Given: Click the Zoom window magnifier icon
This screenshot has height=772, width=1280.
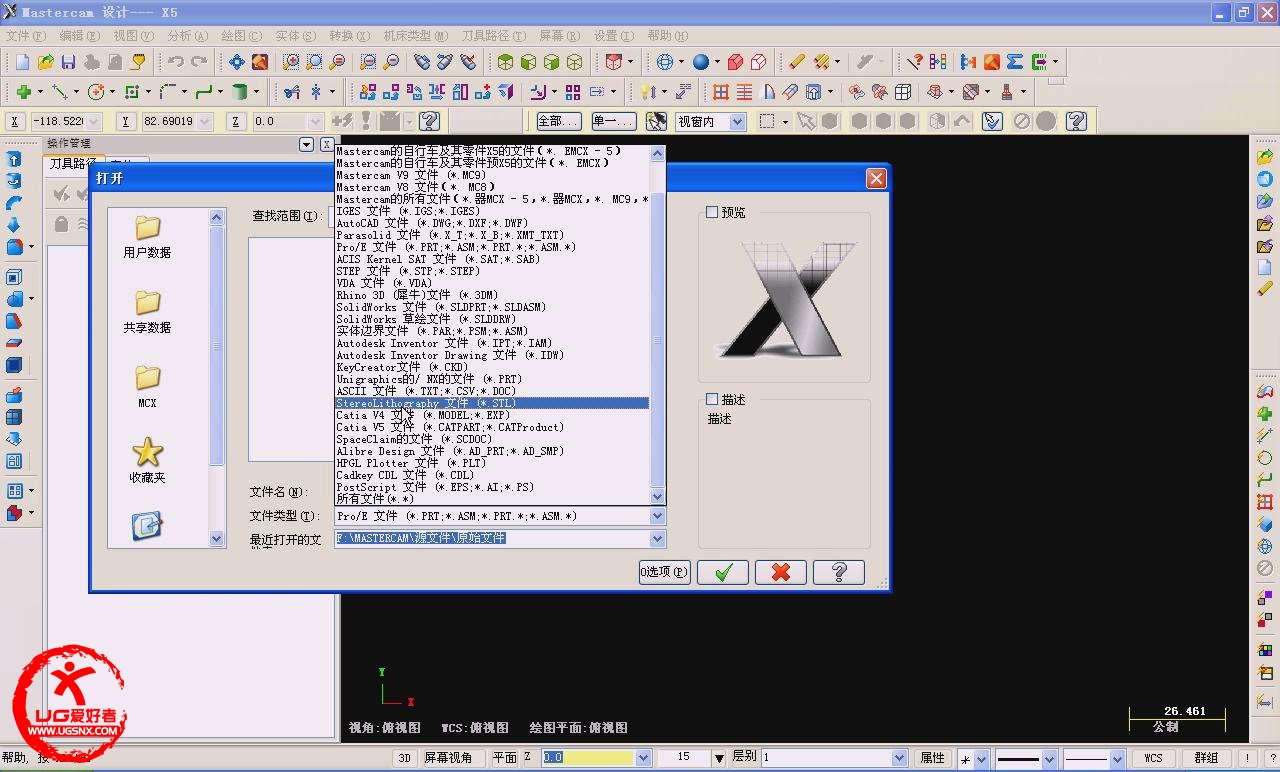Looking at the screenshot, I should 291,62.
